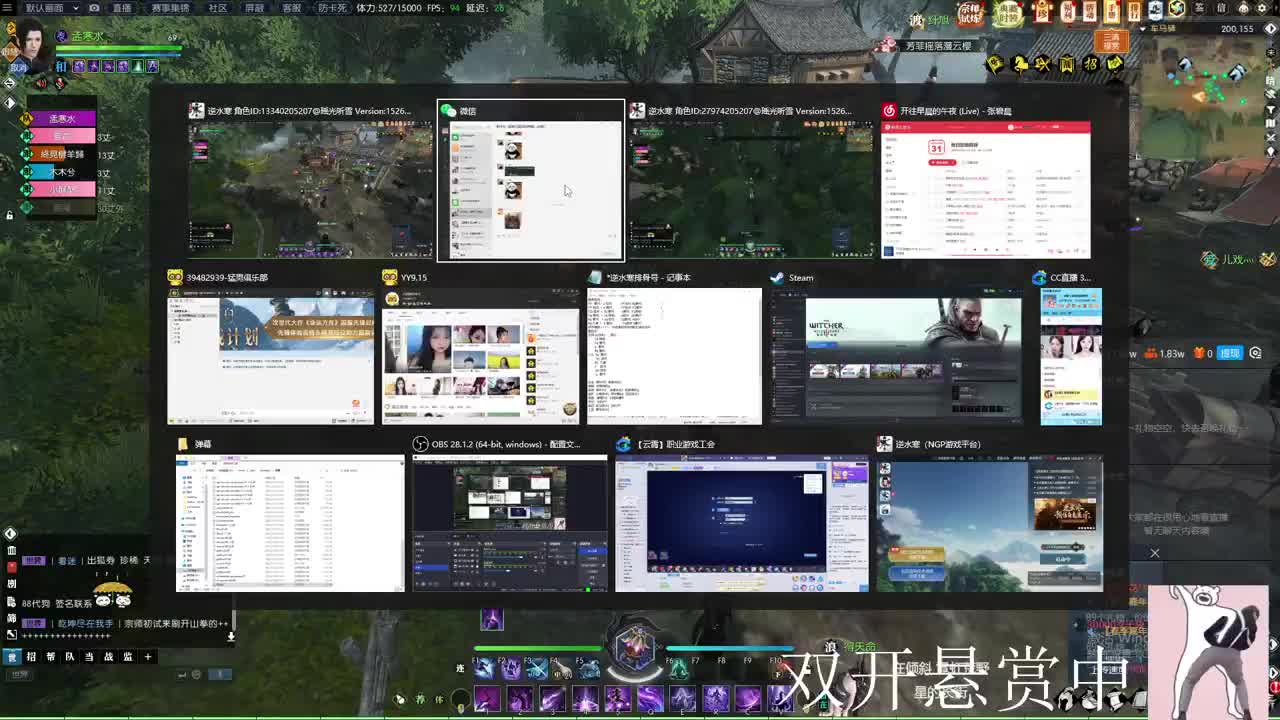This screenshot has width=1280, height=720.
Task: Switch to the 招 chat tab
Action: click(31, 657)
